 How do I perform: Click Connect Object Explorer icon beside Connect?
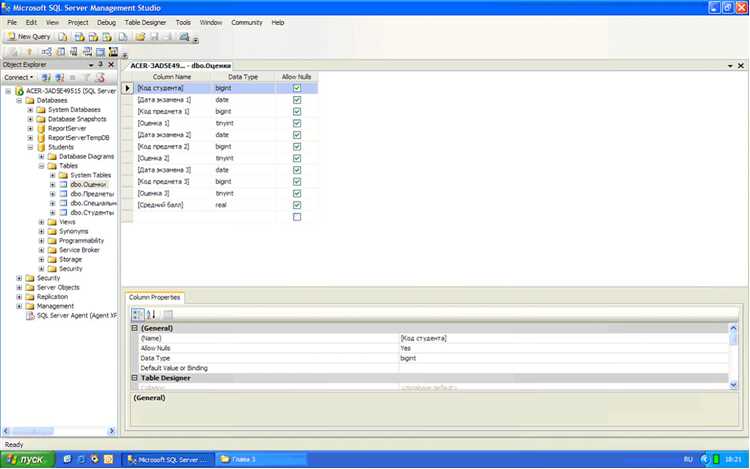coord(46,77)
